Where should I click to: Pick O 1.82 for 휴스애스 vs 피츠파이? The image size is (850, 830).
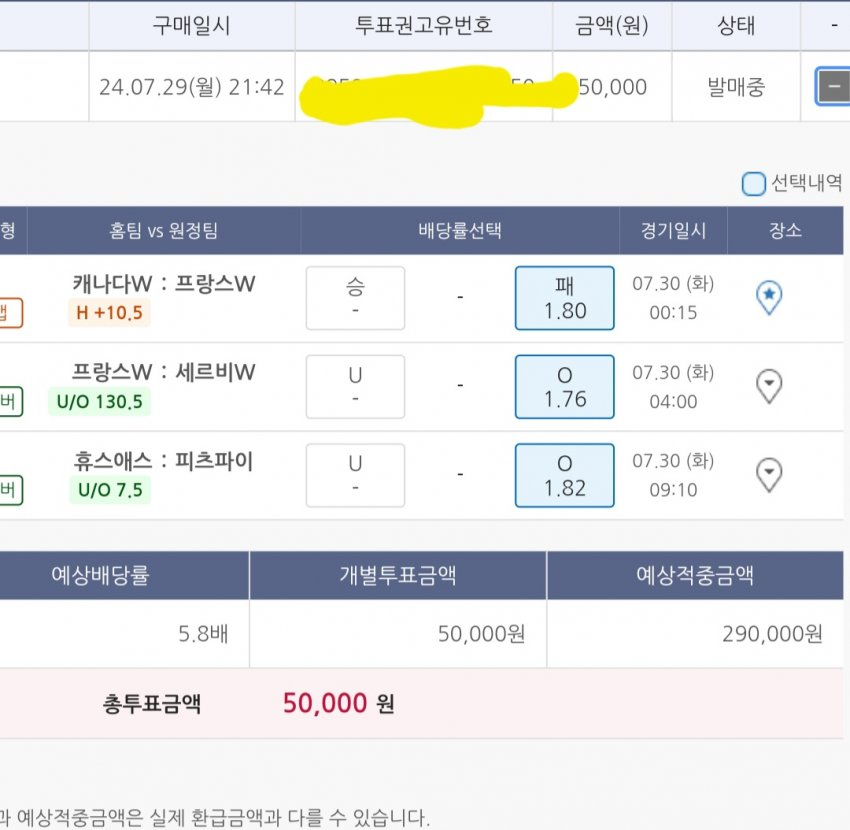[x=564, y=476]
